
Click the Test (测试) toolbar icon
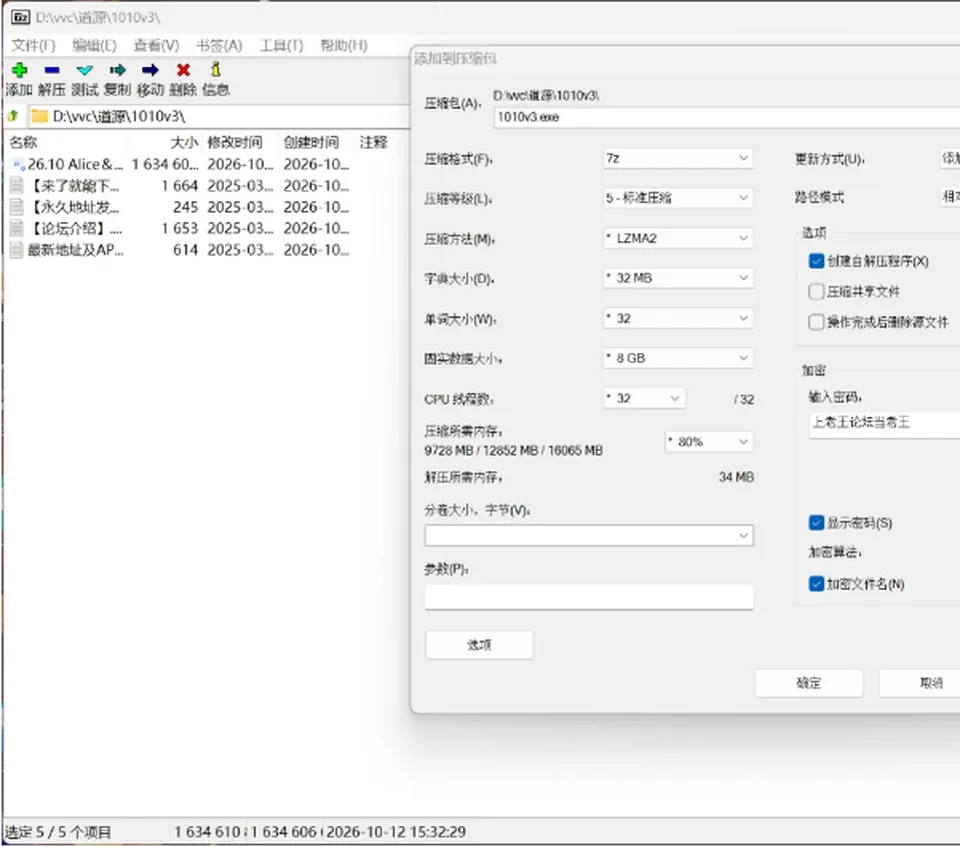click(x=84, y=70)
